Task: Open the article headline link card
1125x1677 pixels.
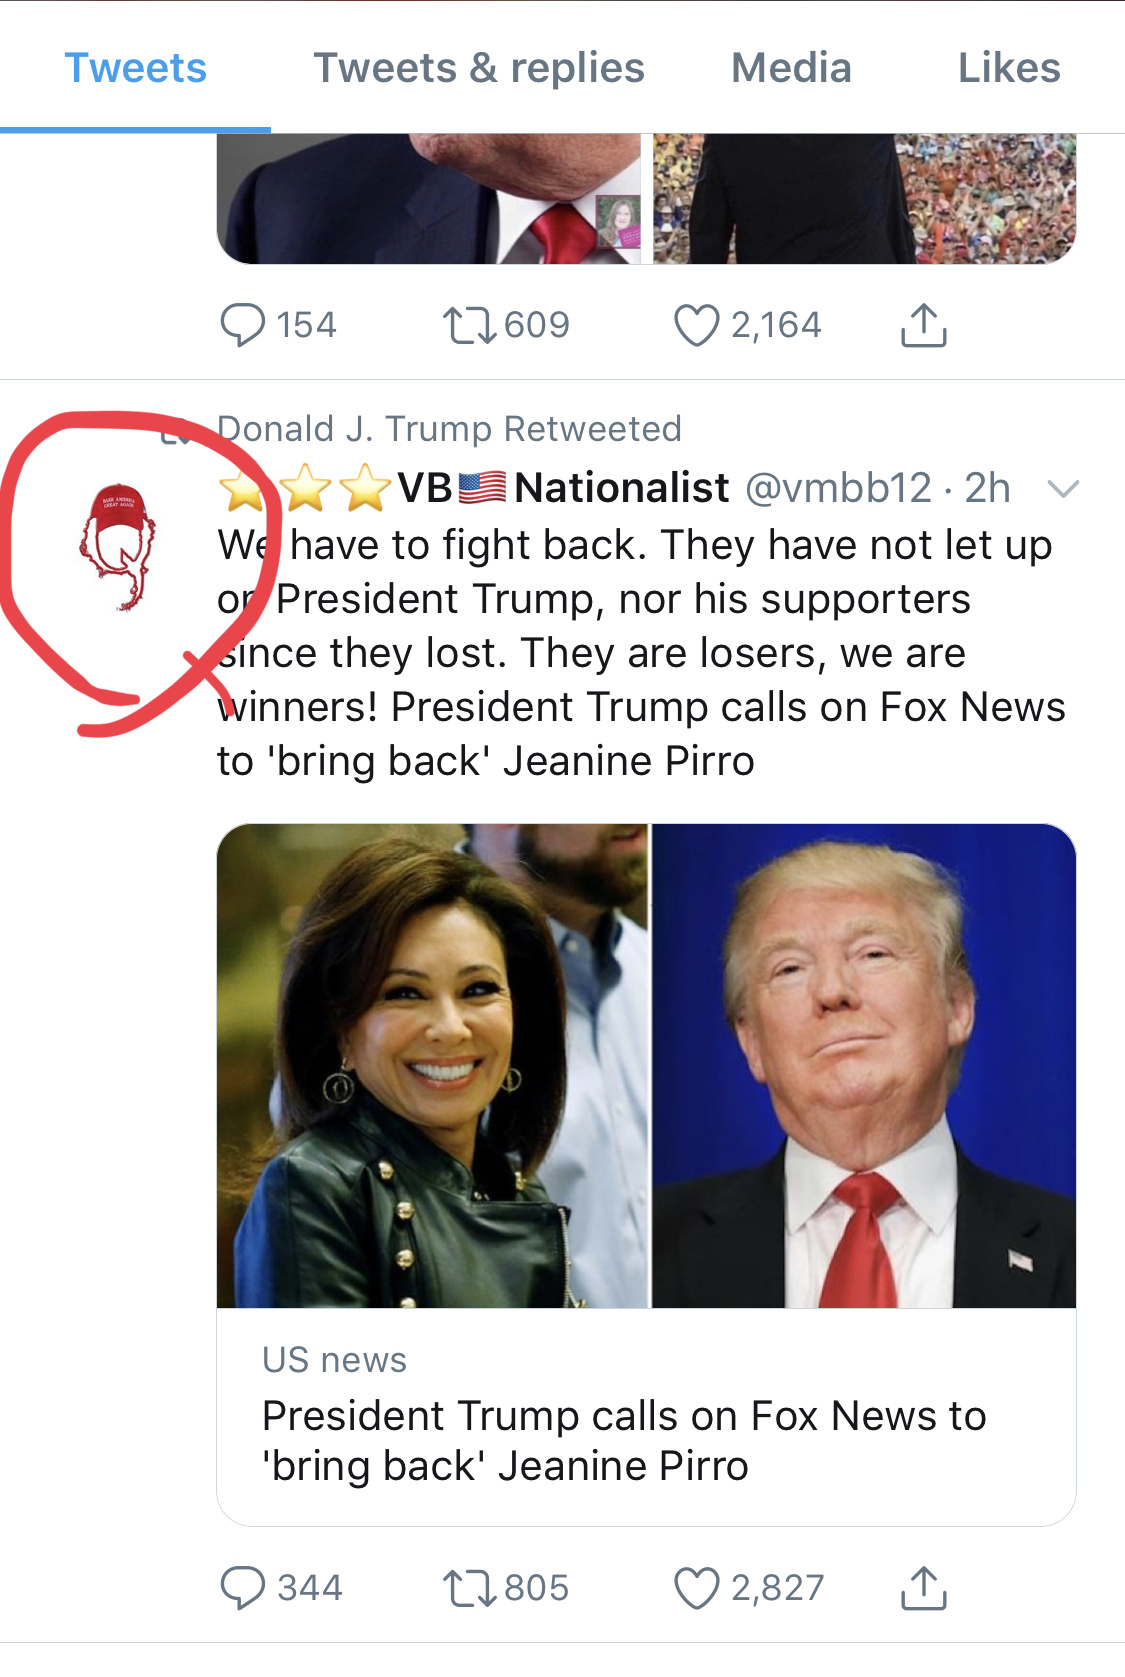Action: tap(624, 1440)
